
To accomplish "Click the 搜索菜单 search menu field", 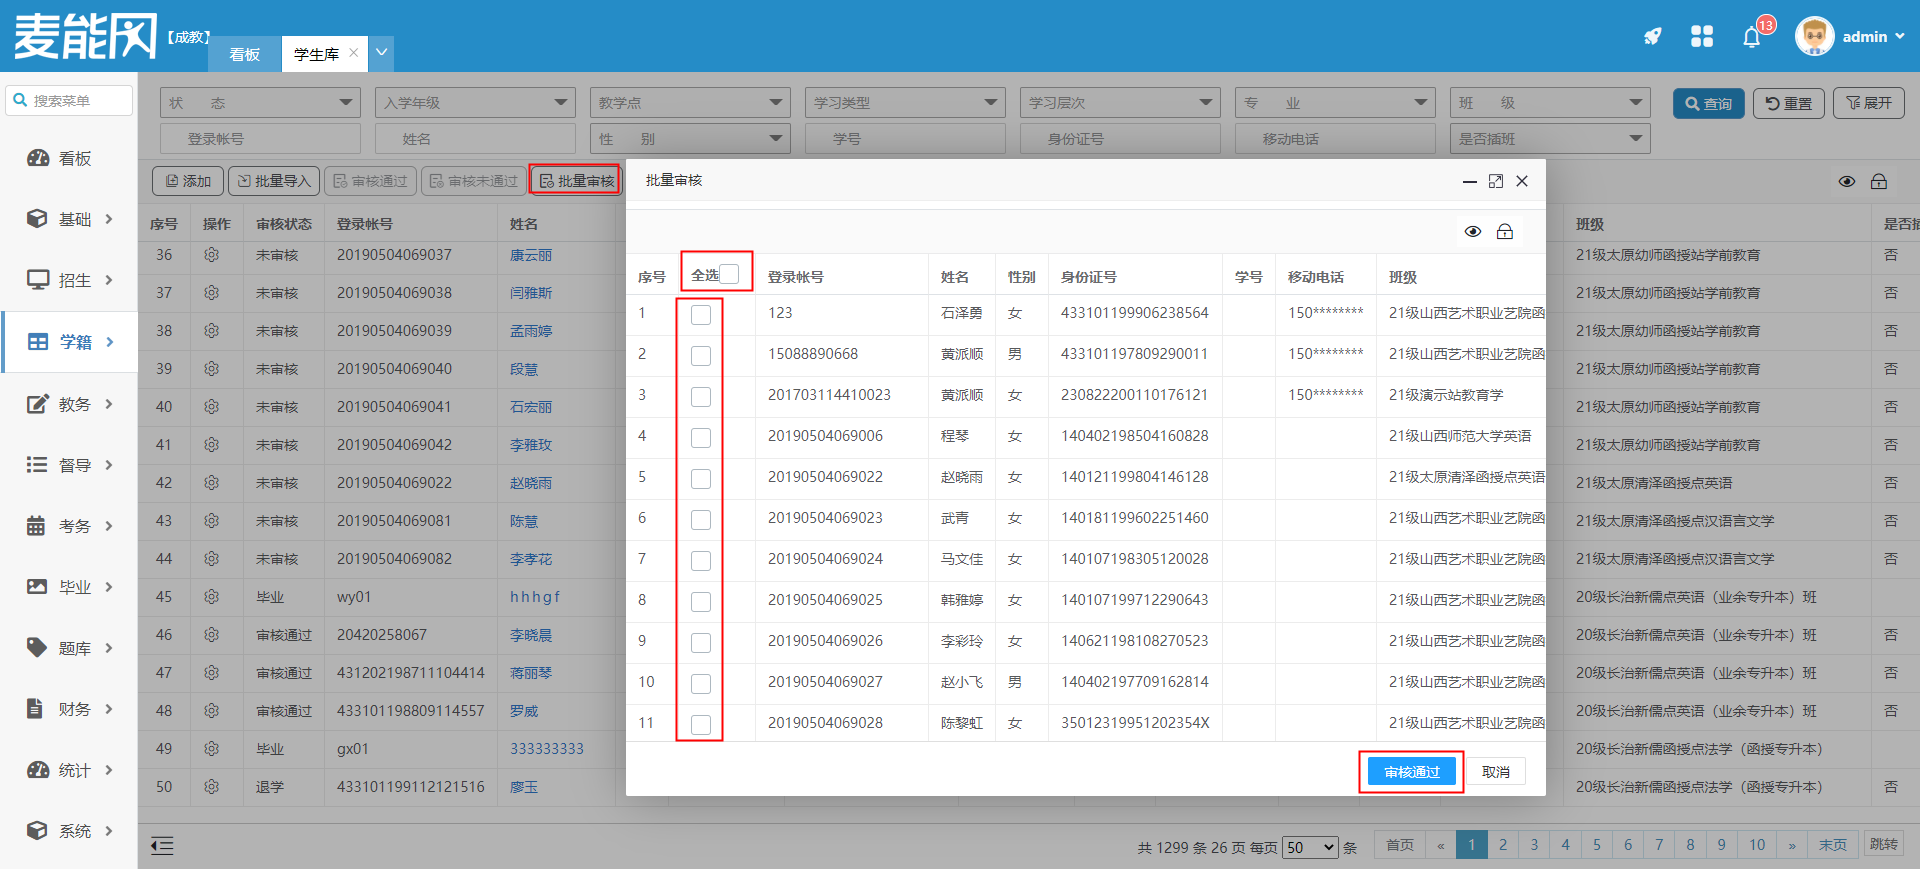I will pyautogui.click(x=70, y=101).
